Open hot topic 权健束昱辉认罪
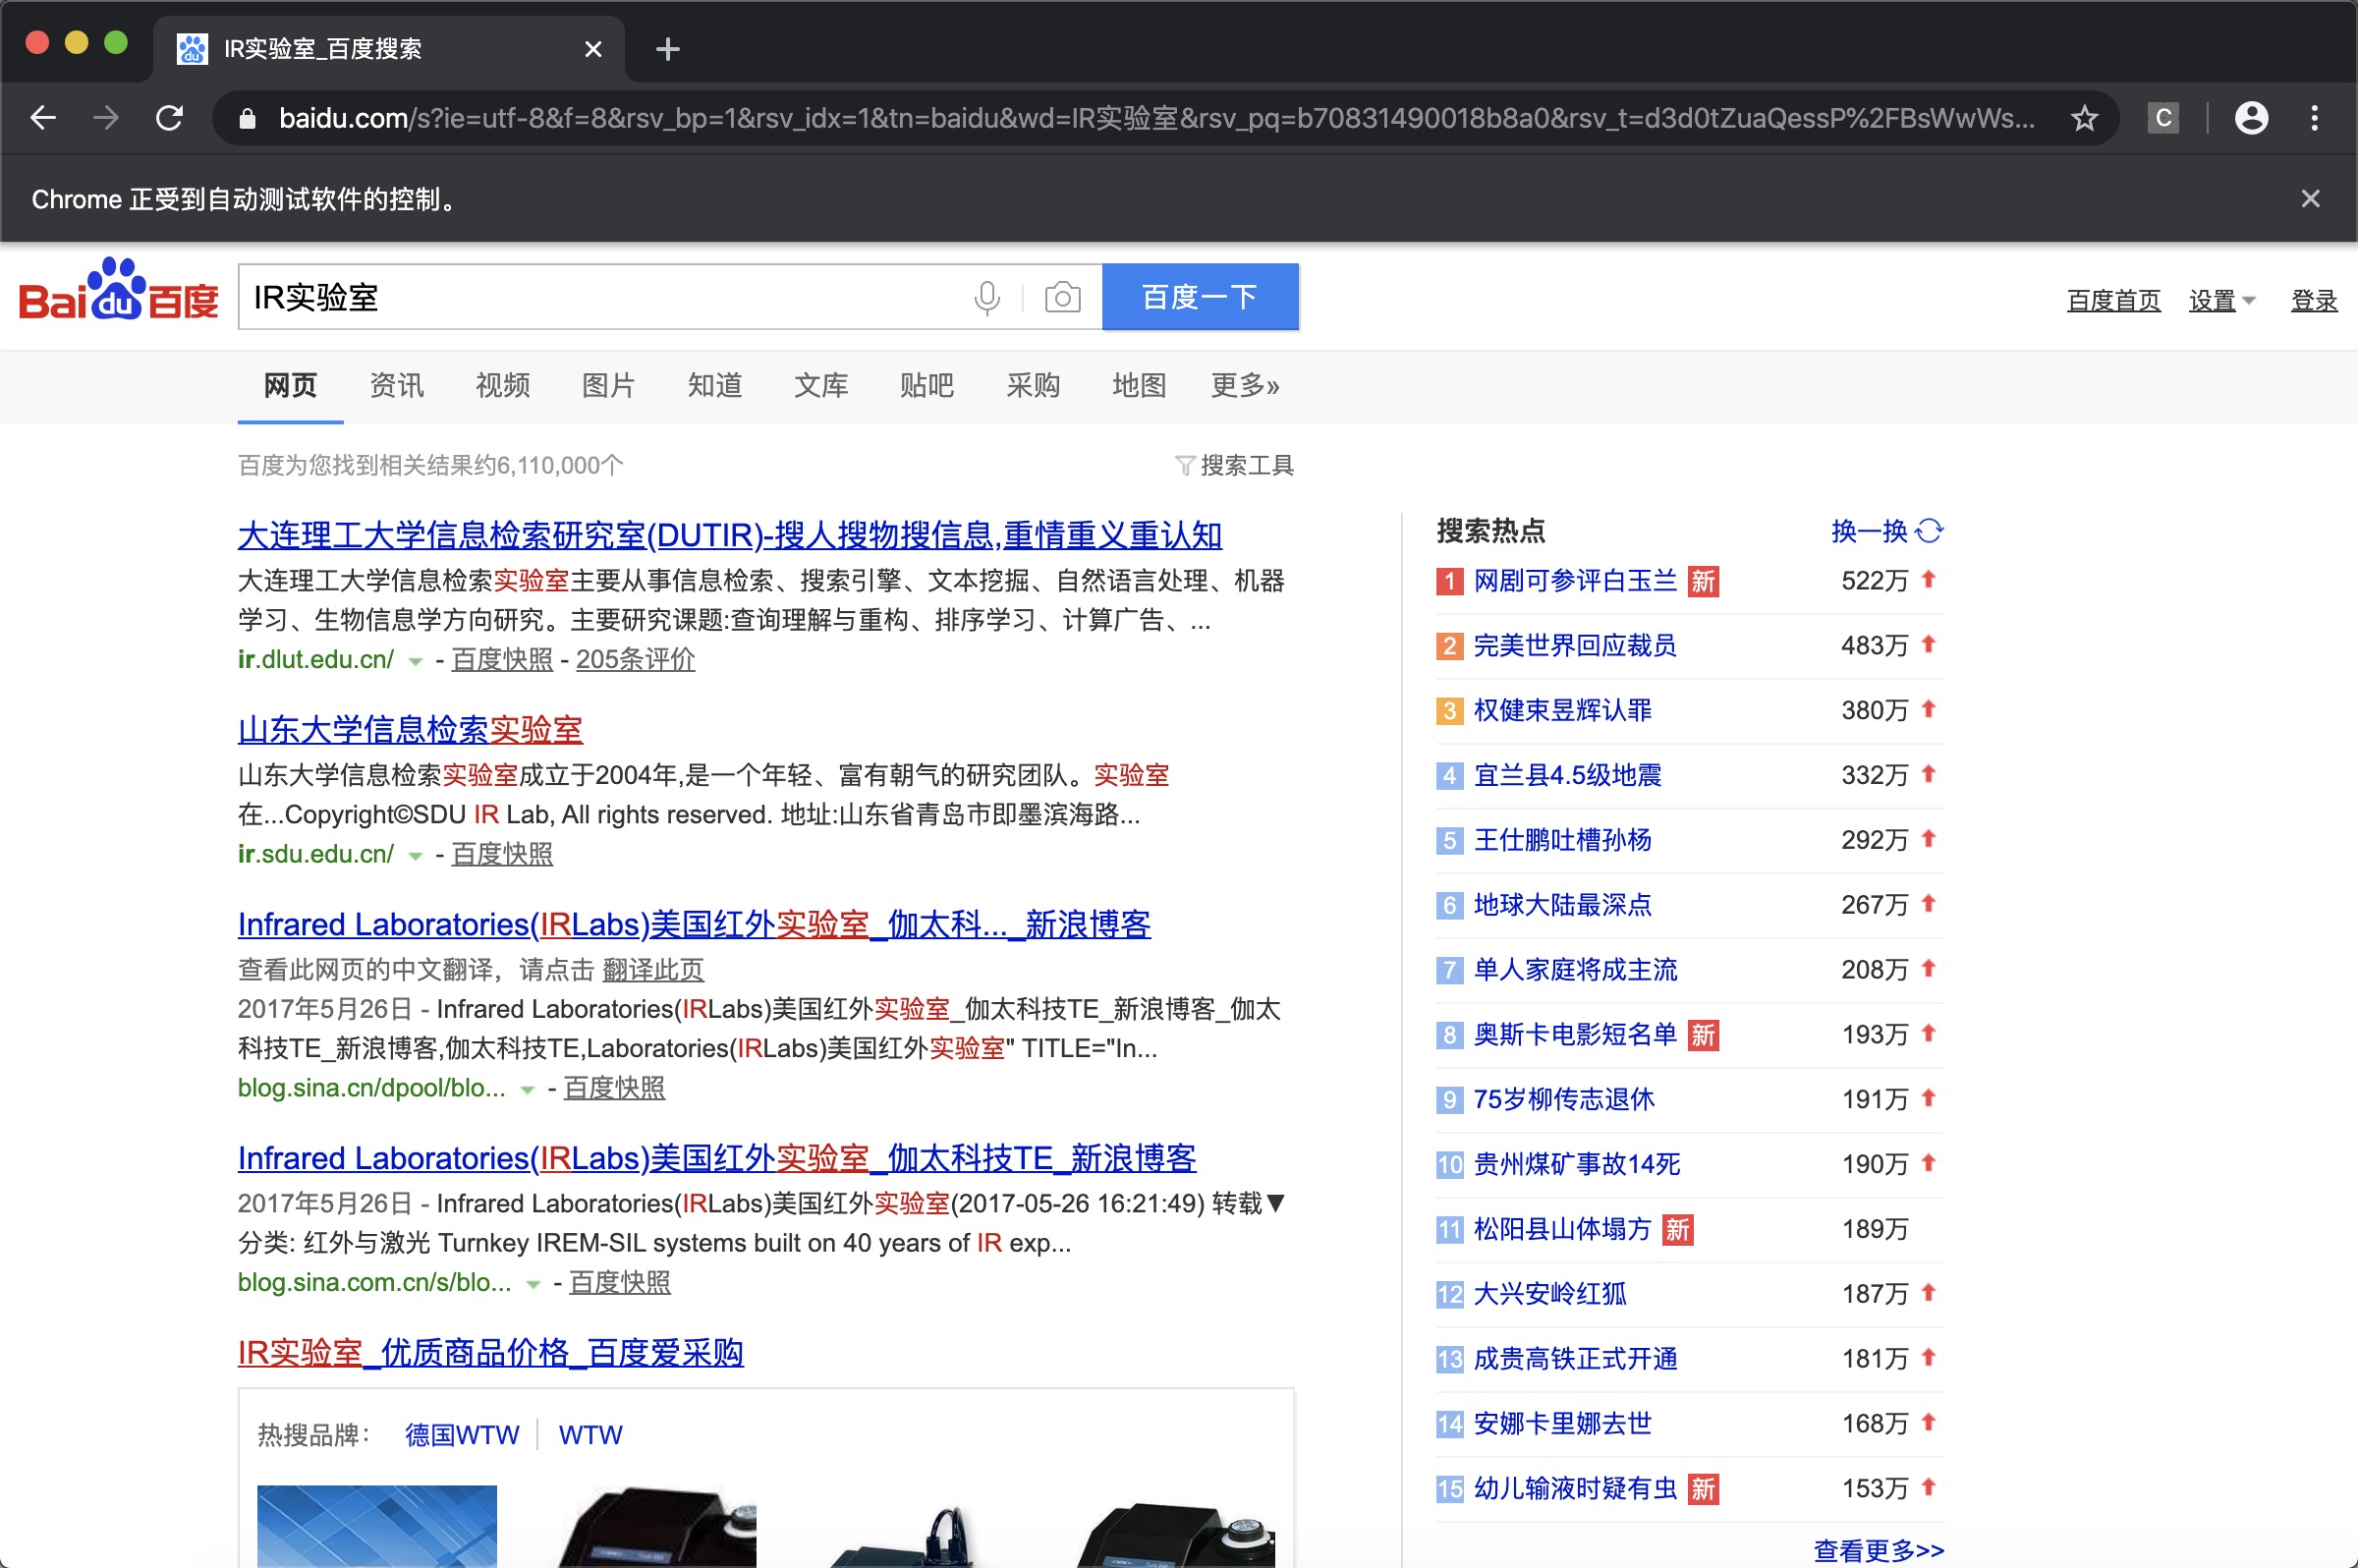Viewport: 2358px width, 1568px height. (x=1563, y=711)
